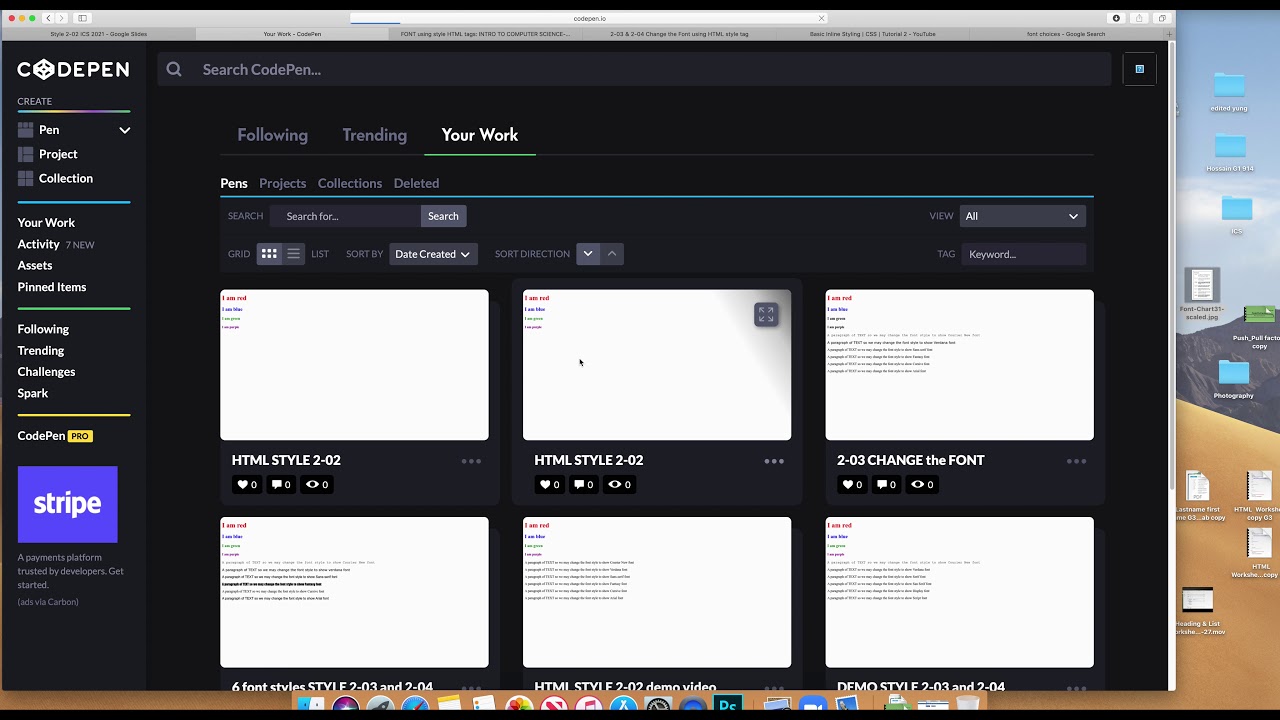1280x720 pixels.
Task: Click the Project icon in the Create section
Action: (x=25, y=154)
